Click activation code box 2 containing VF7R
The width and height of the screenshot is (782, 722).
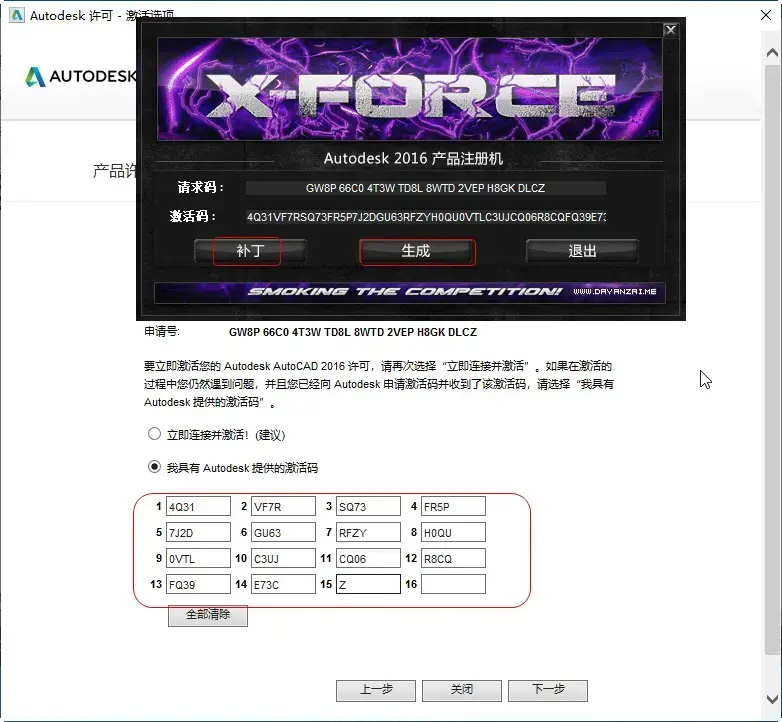(283, 506)
